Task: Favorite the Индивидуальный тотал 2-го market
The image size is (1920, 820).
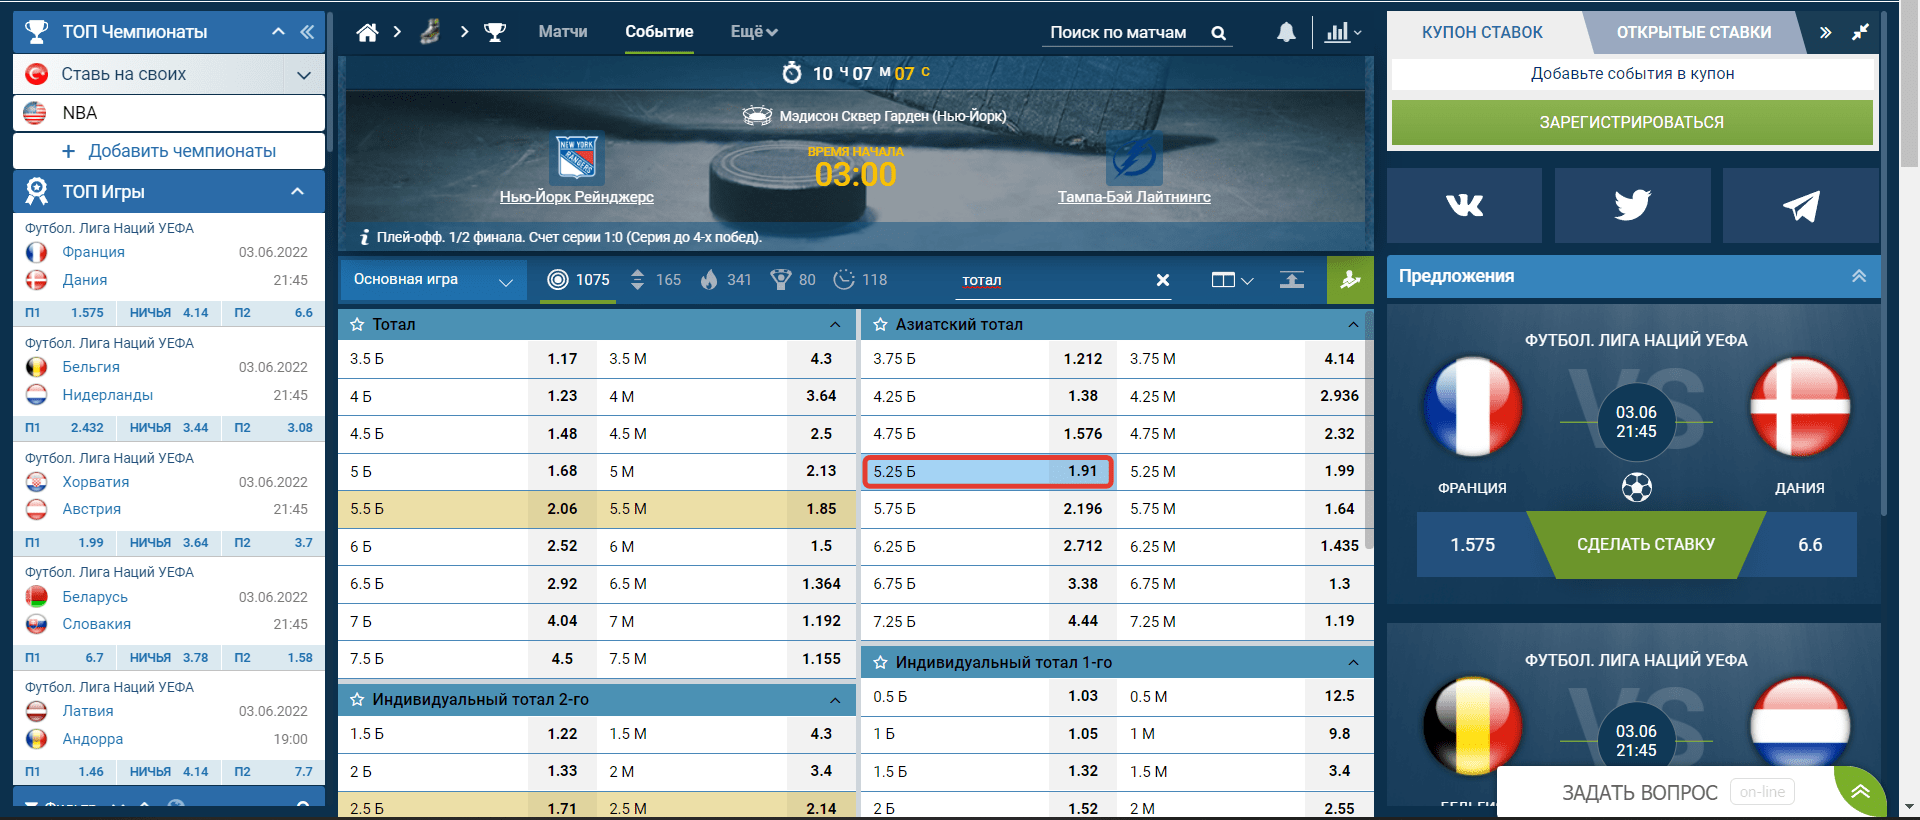Action: tap(357, 700)
